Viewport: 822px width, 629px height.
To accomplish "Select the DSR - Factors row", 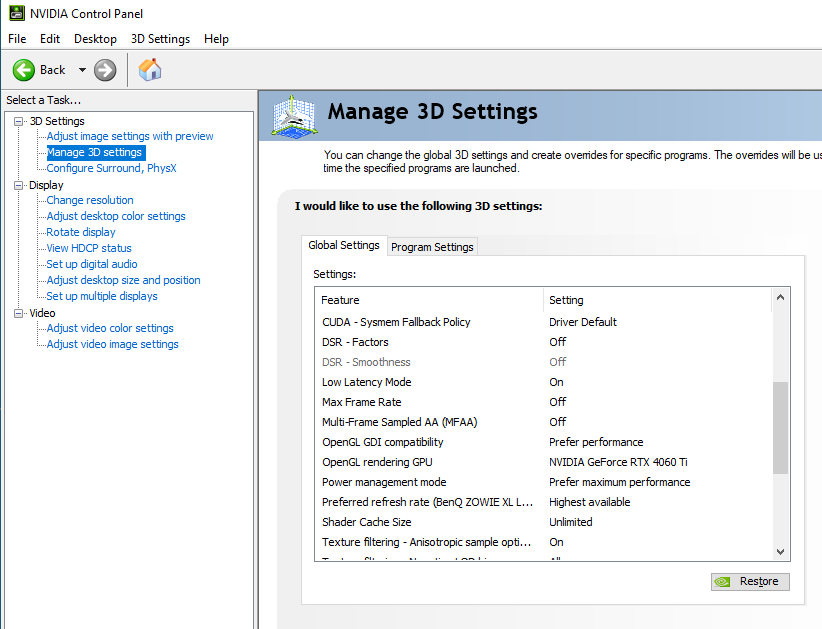I will point(543,342).
